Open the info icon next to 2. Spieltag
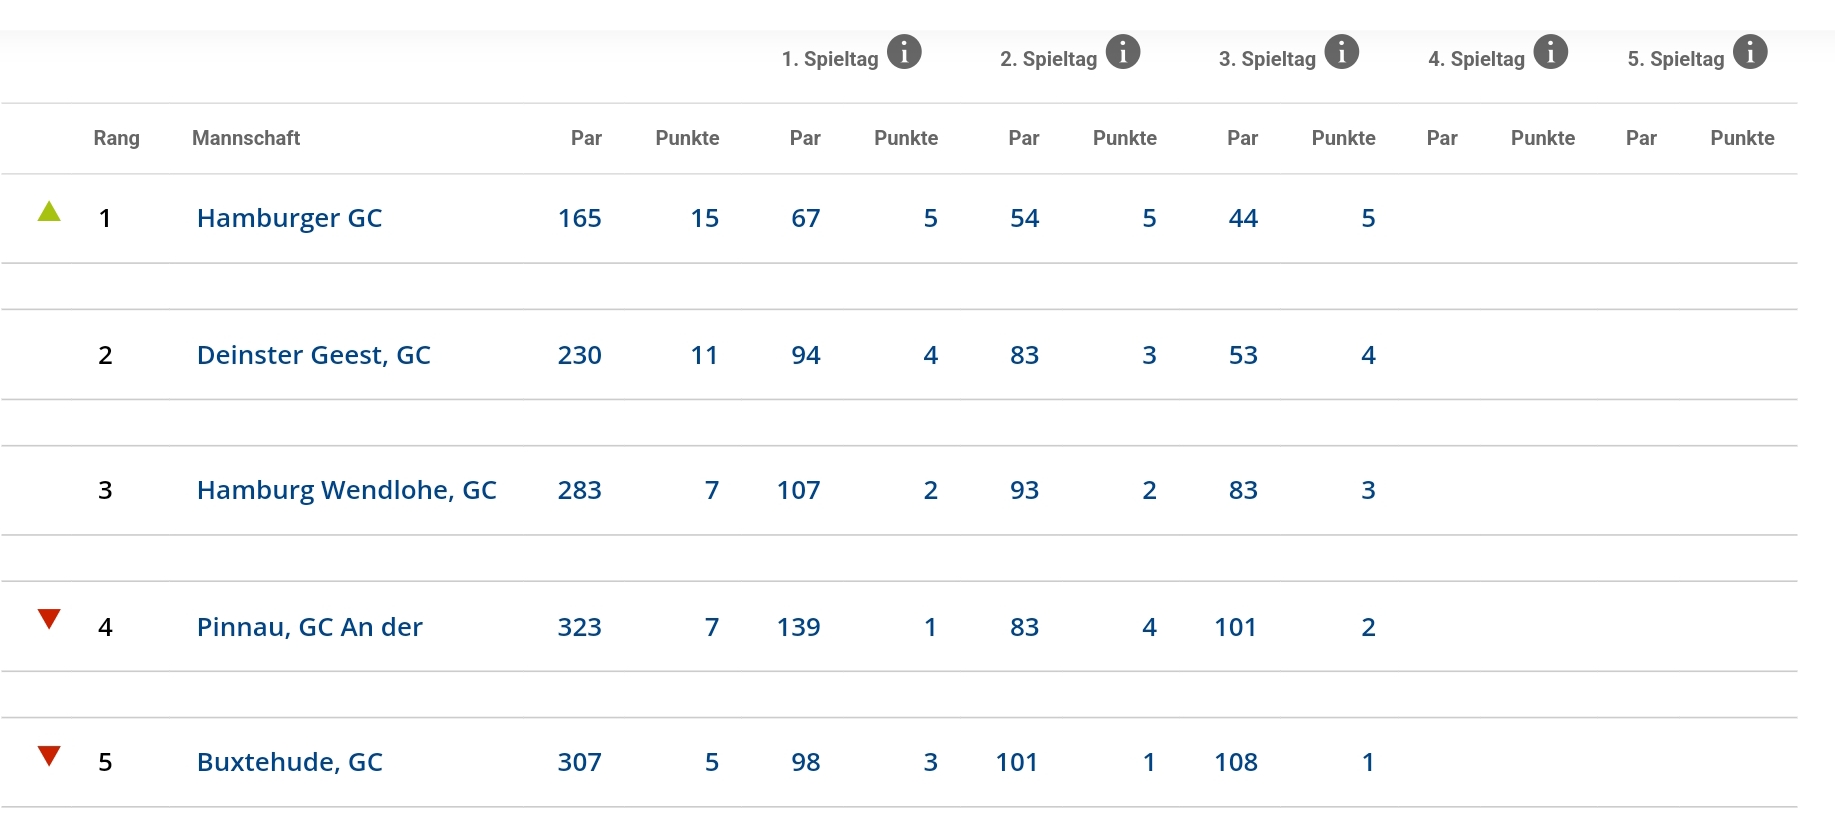This screenshot has height=821, width=1835. coord(1123,52)
